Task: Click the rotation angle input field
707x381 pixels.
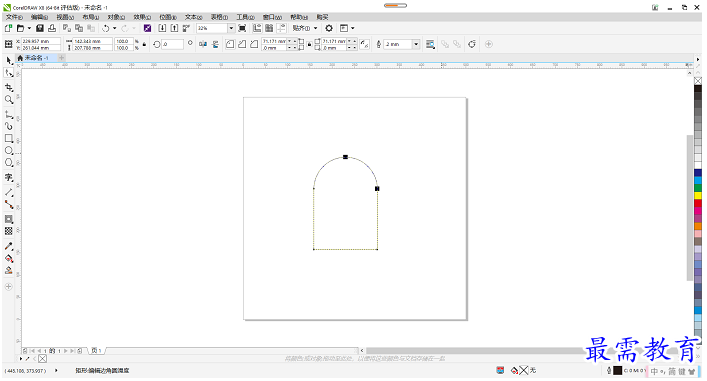Action: coord(172,44)
